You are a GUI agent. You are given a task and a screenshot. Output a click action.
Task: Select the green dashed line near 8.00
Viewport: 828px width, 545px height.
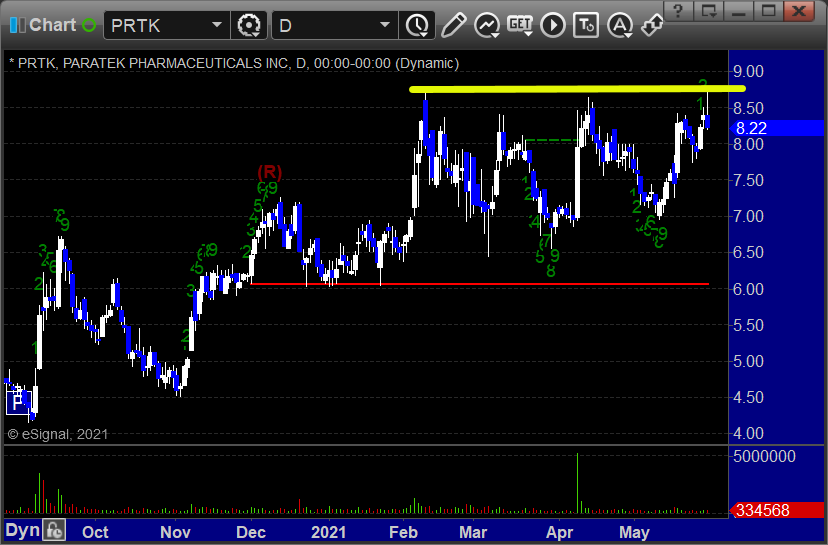pos(552,140)
